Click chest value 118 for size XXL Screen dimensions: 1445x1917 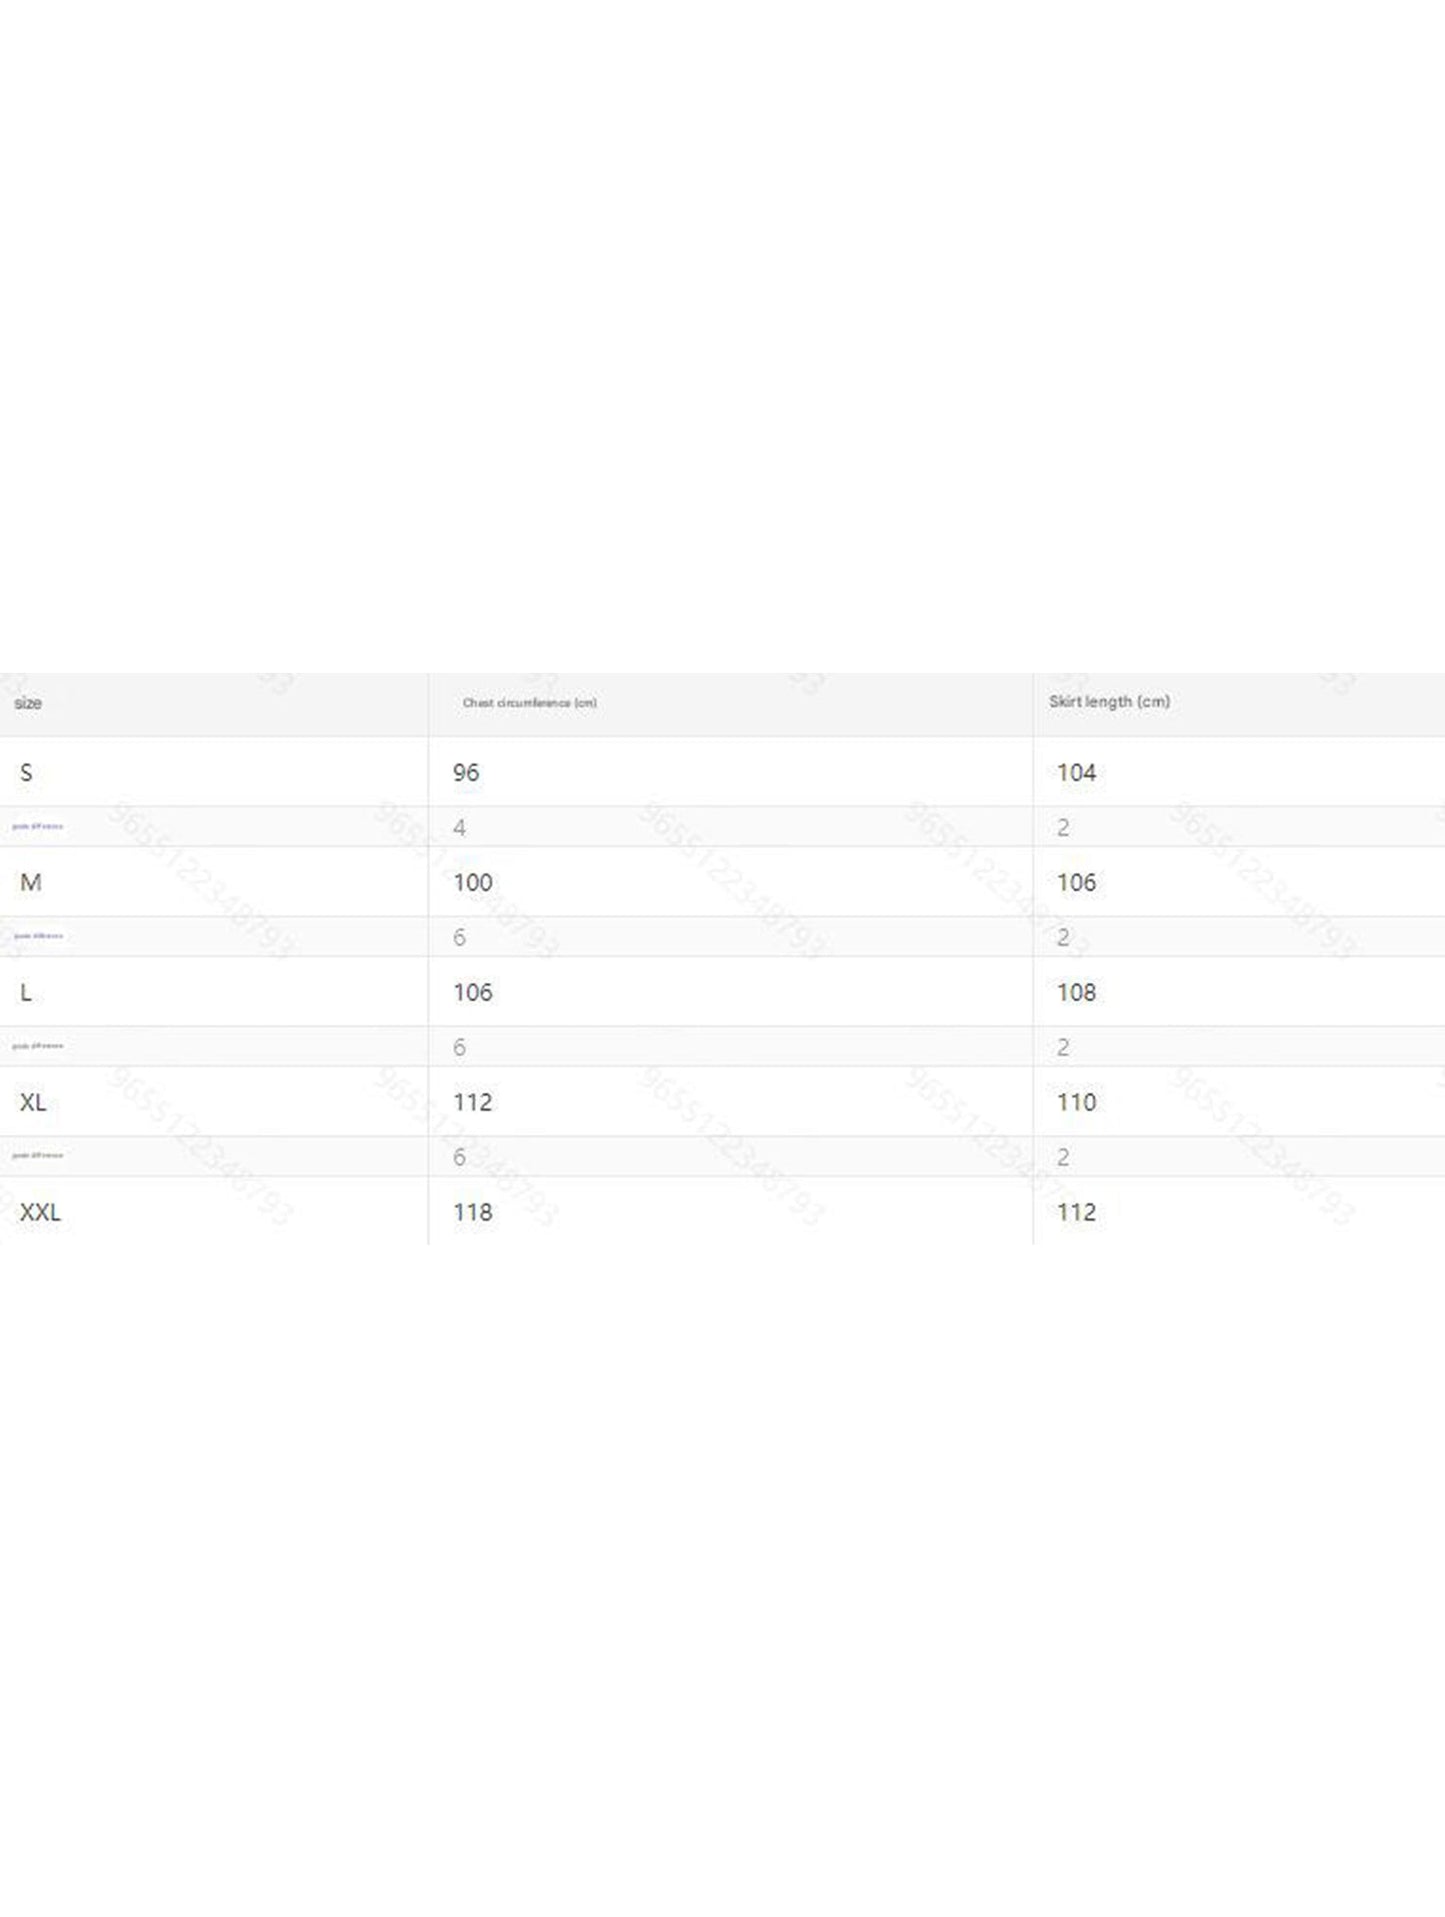point(473,1212)
